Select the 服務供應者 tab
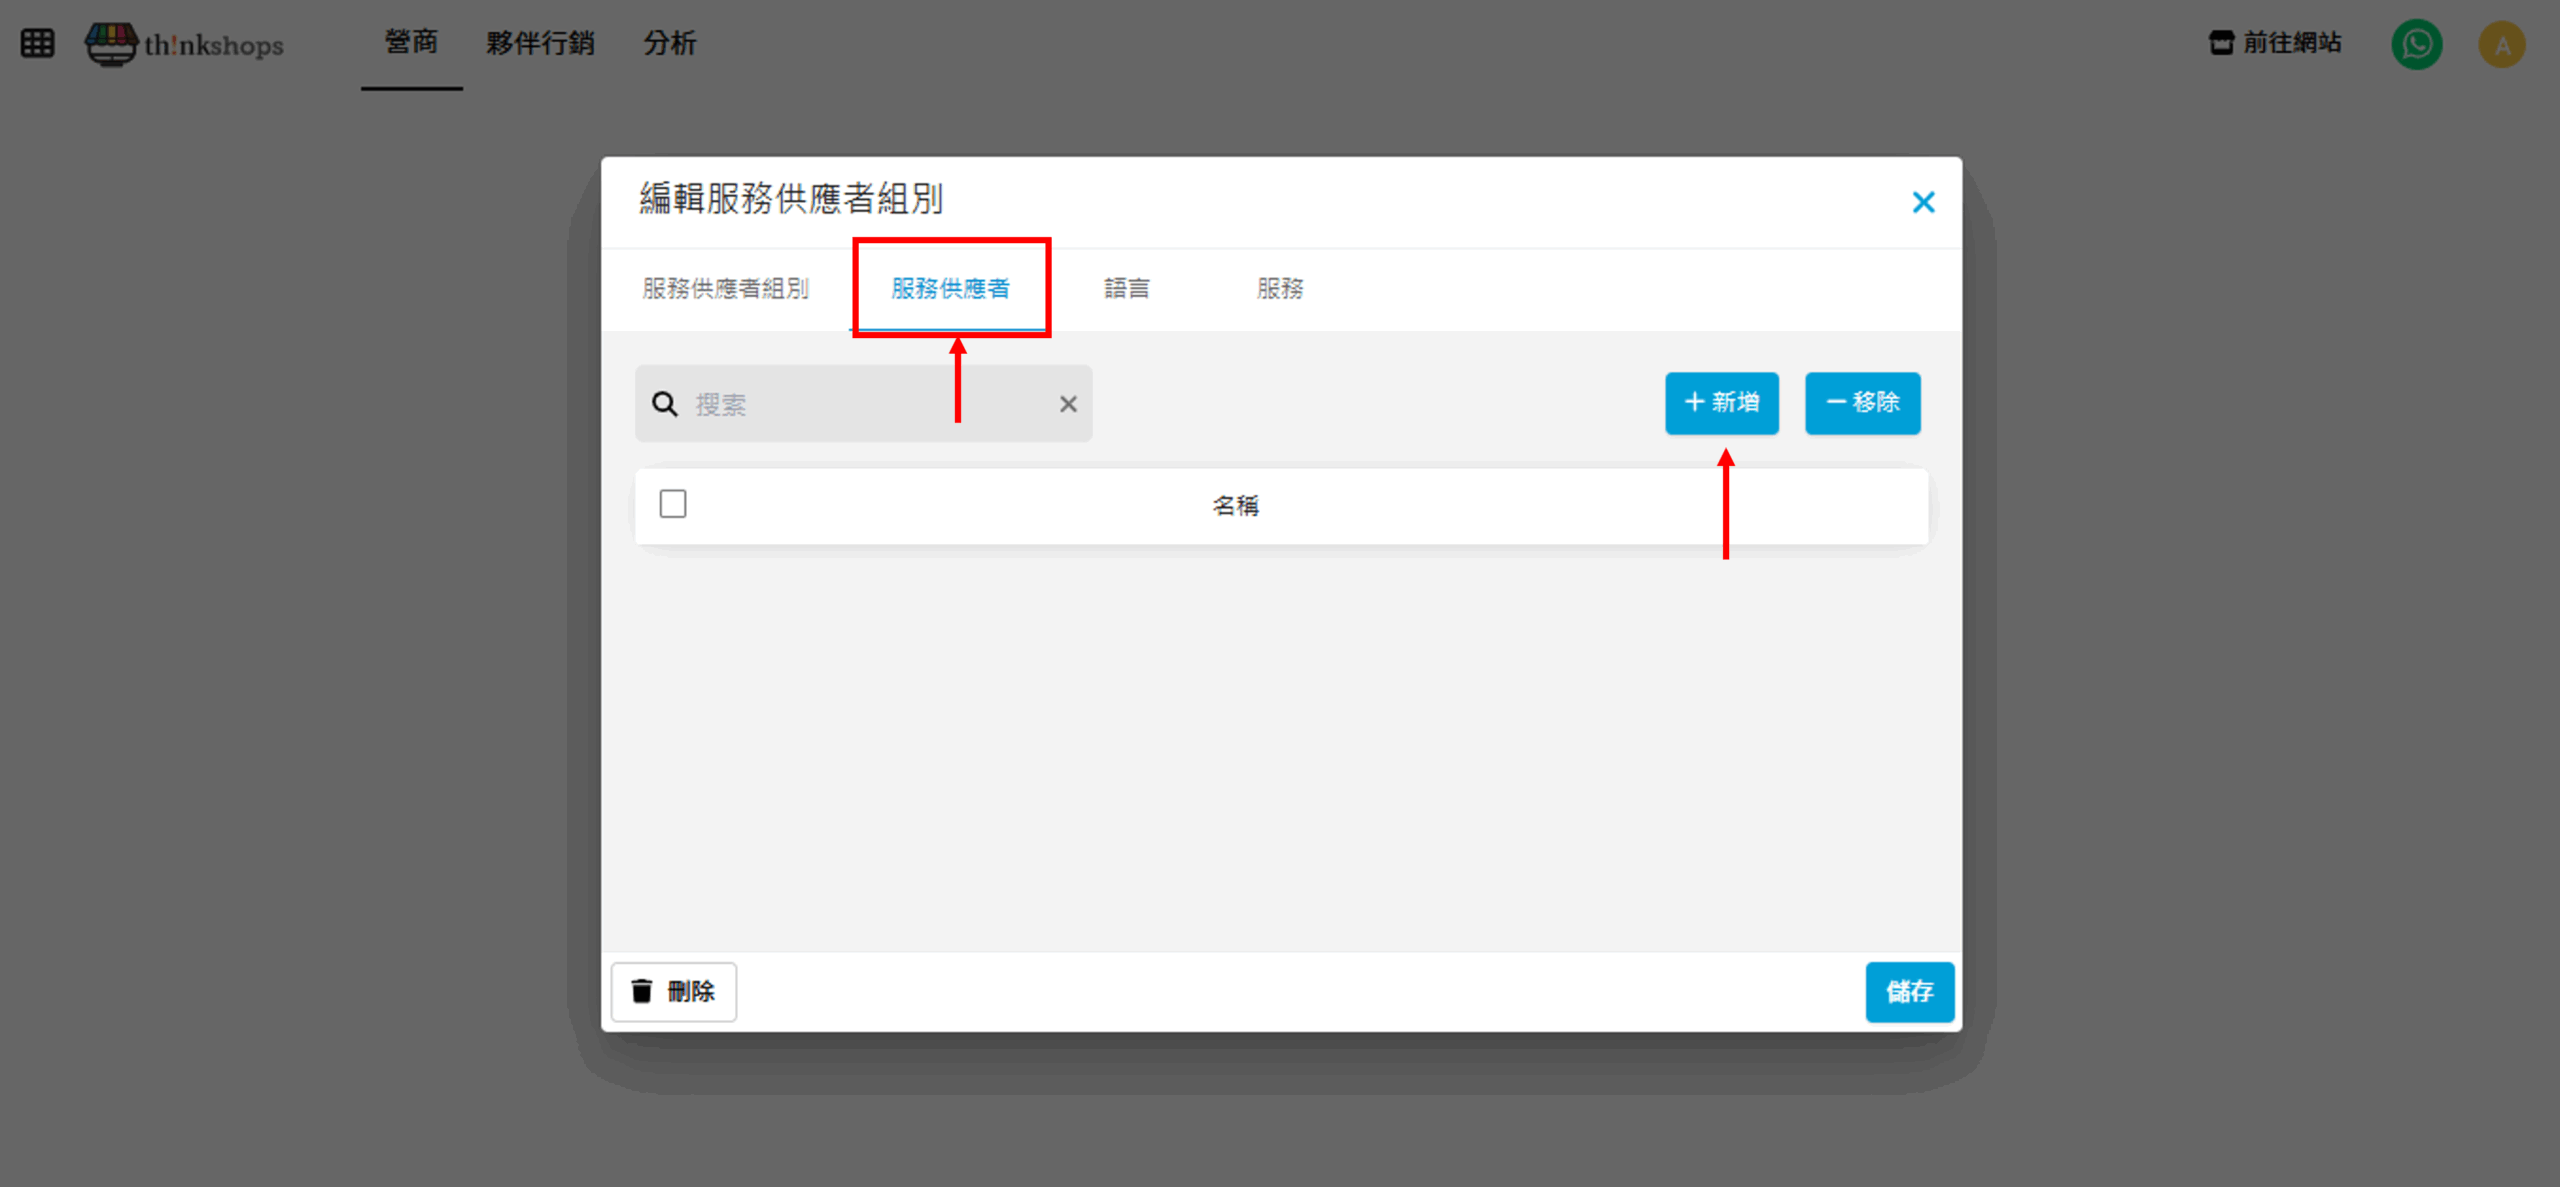Screen dimensions: 2560x1187 (x=950, y=289)
